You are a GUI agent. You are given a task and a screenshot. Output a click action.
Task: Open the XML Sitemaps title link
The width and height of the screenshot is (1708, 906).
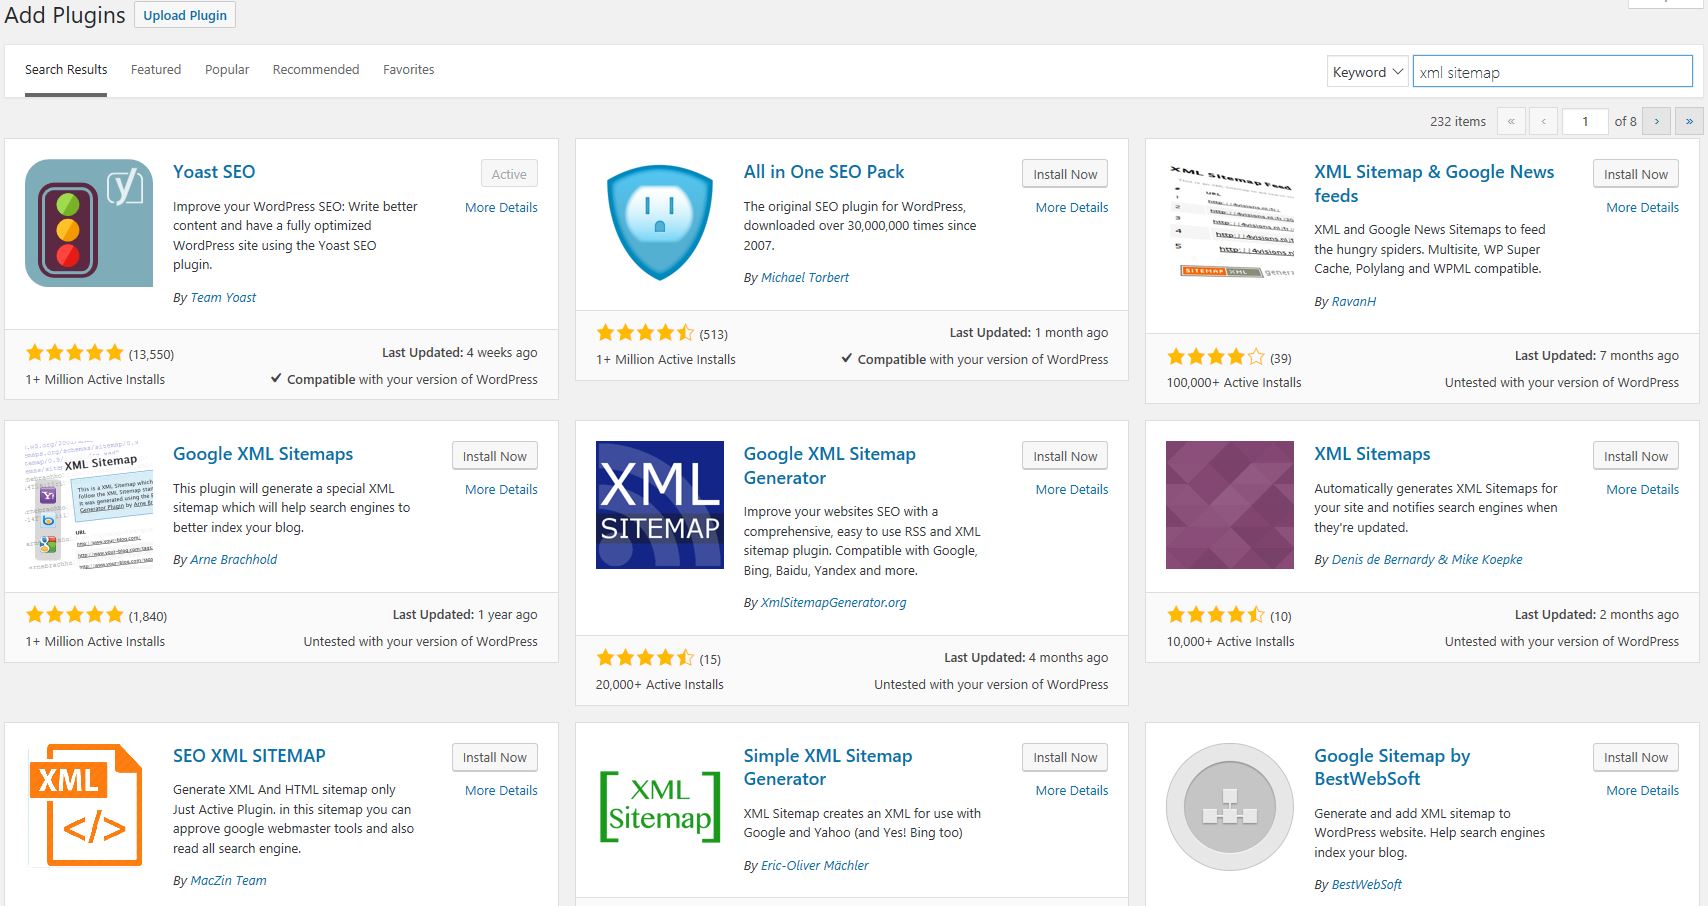tap(1372, 454)
